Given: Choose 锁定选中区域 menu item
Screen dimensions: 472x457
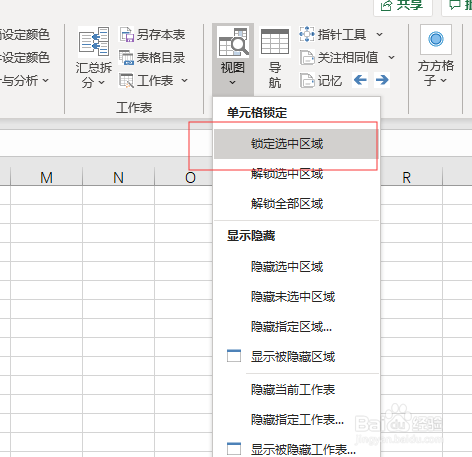Looking at the screenshot, I should tap(296, 144).
